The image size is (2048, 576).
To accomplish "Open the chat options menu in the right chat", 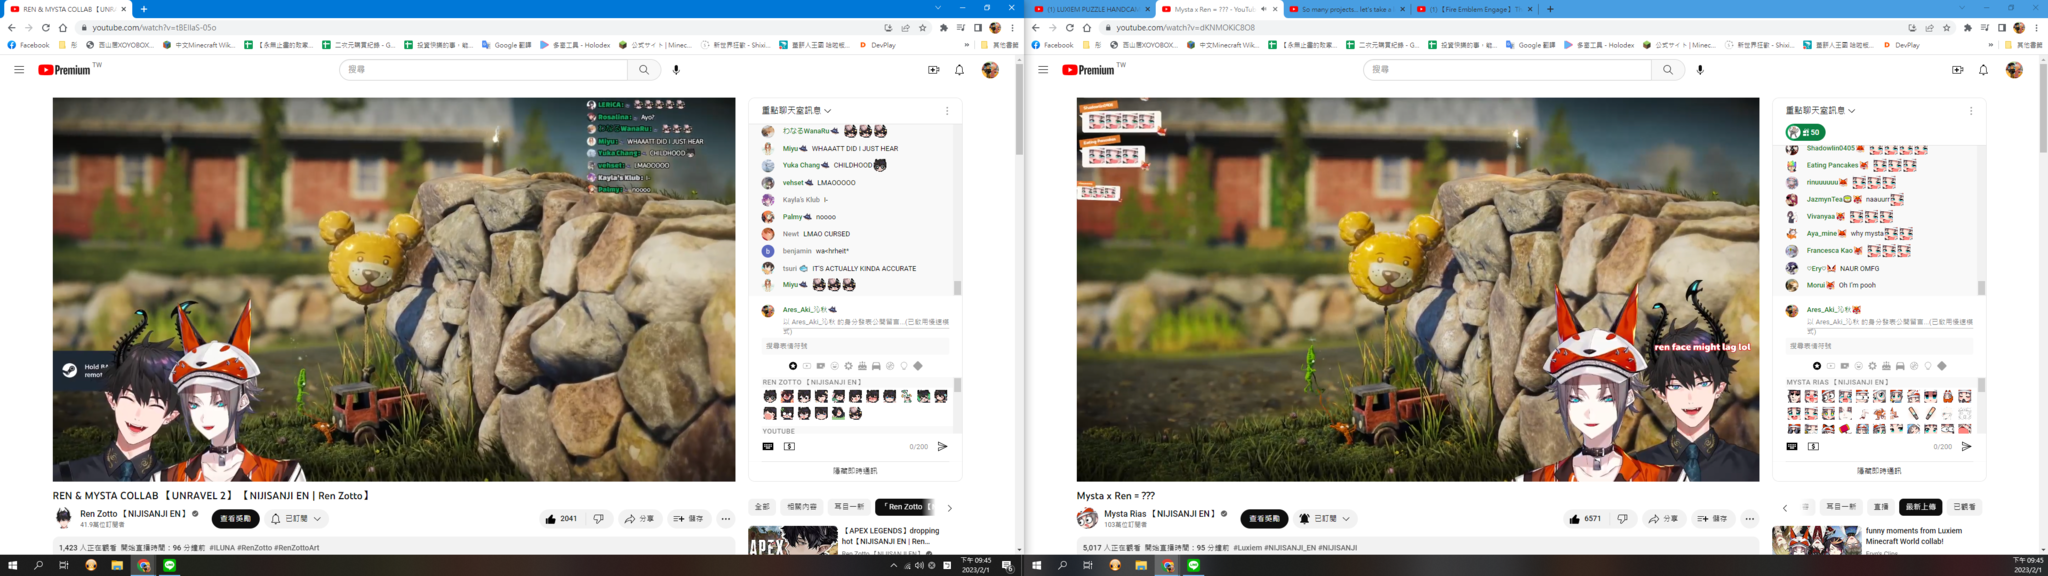I will click(1971, 111).
